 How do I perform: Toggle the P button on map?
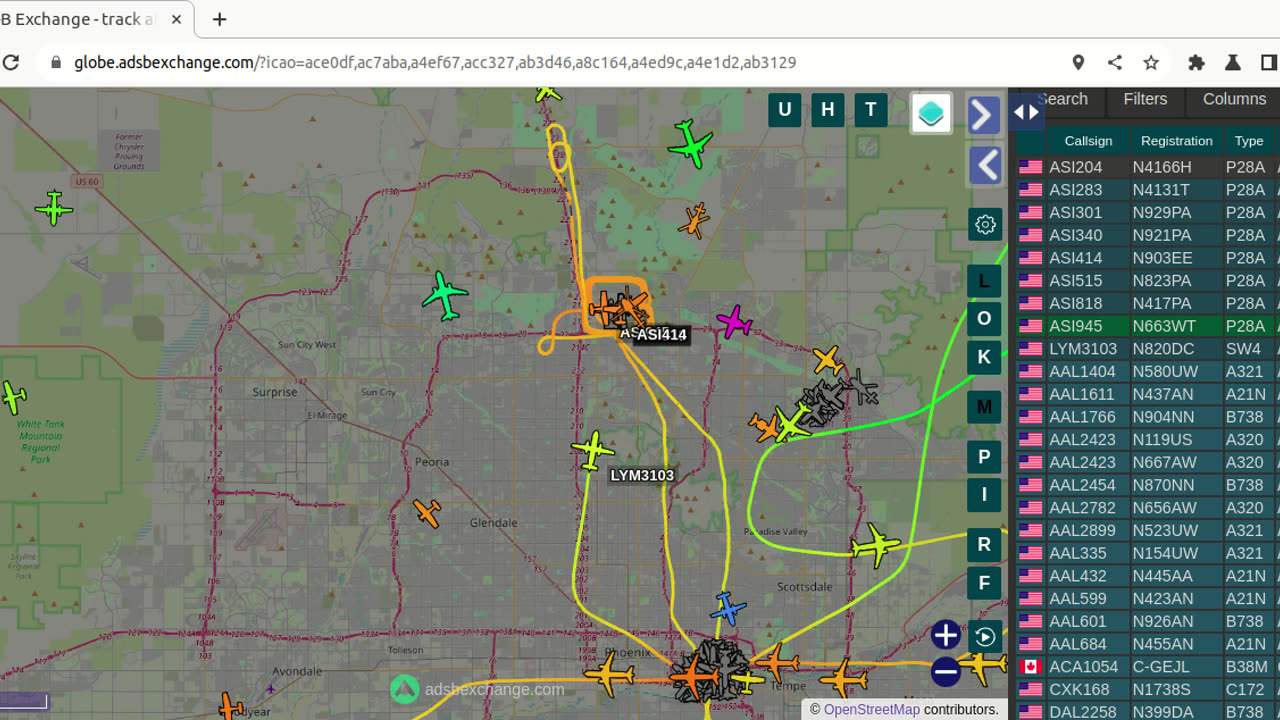click(984, 457)
